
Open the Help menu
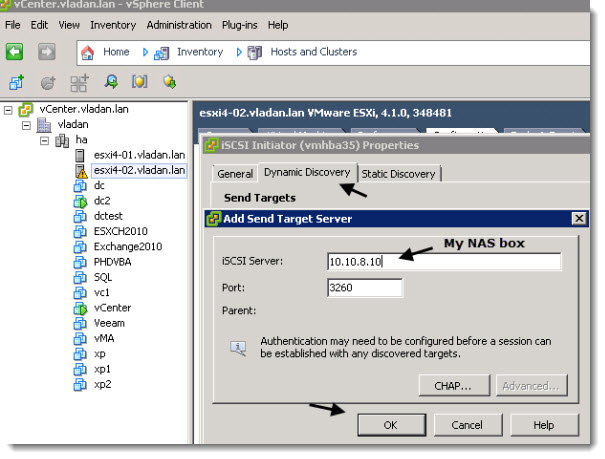(278, 25)
